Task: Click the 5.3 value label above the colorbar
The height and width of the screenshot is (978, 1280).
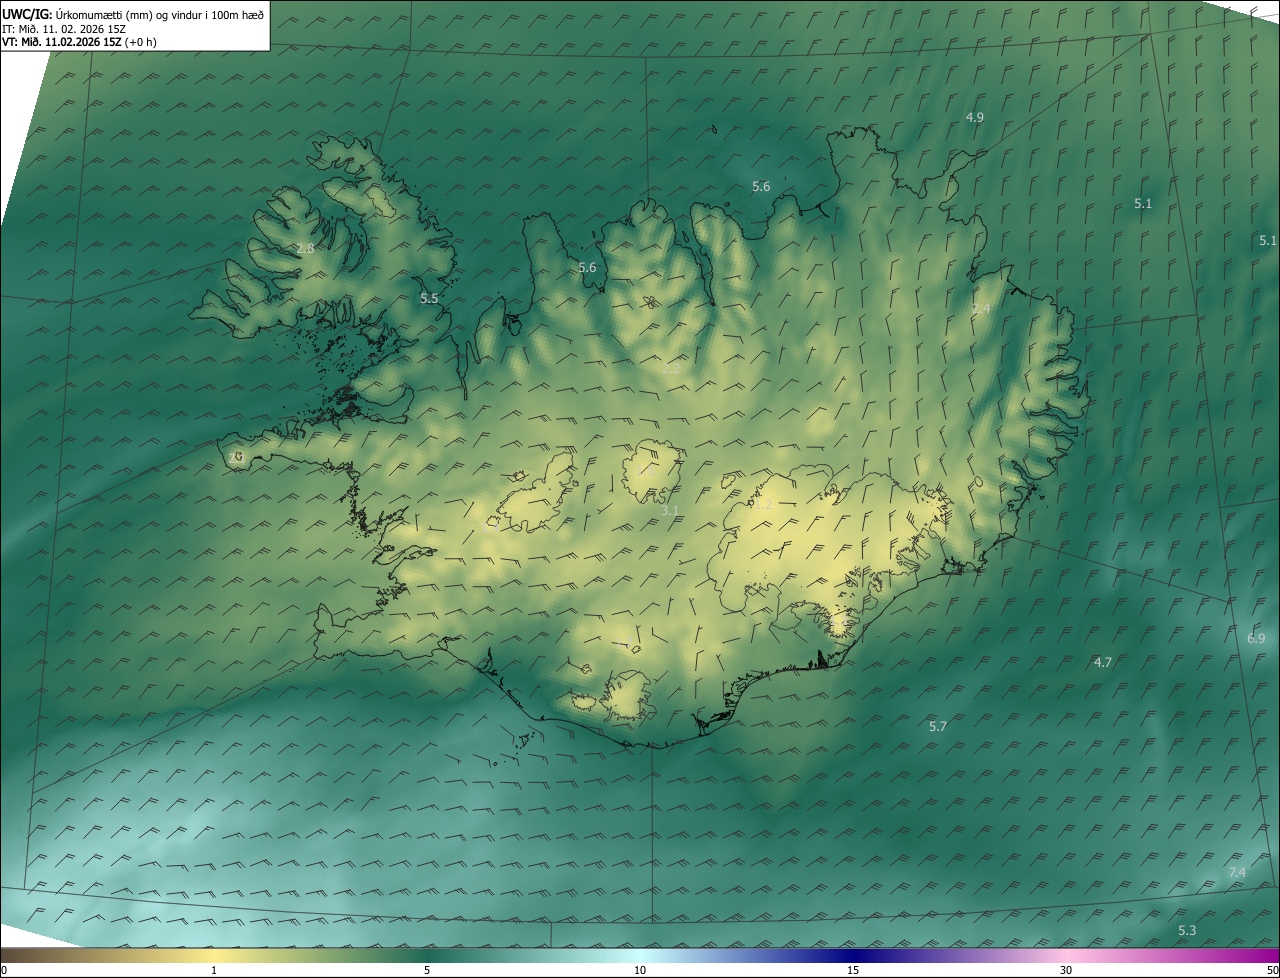Action: pos(1187,930)
